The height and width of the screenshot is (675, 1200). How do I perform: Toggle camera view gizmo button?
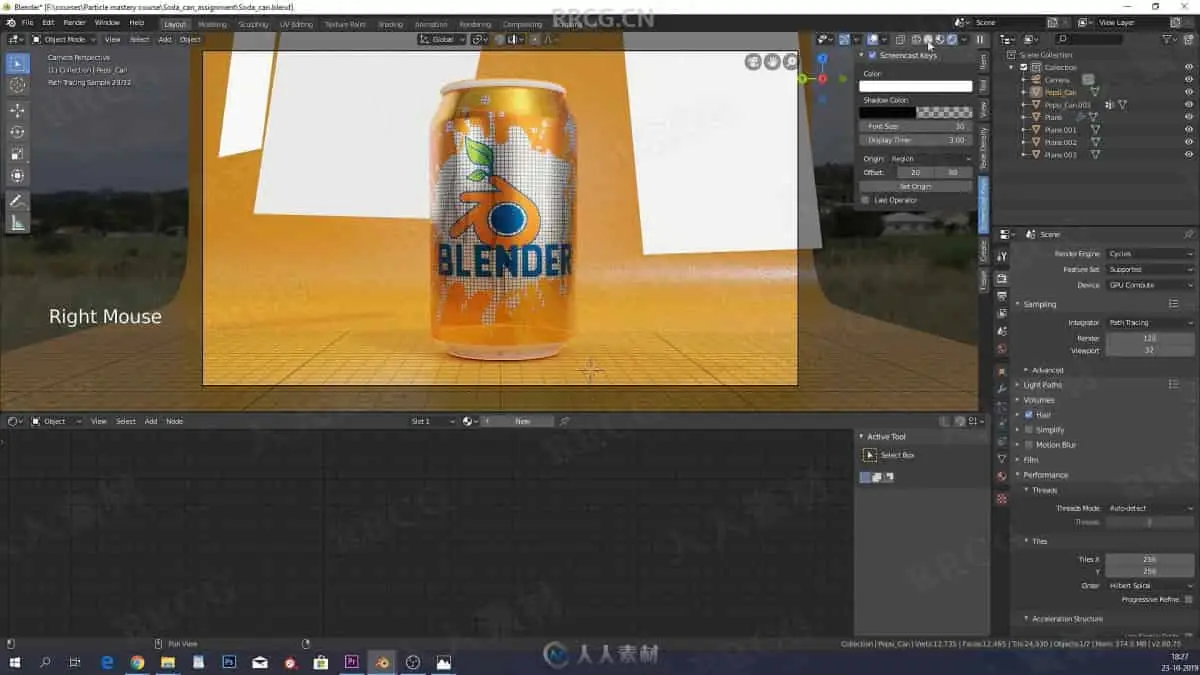tap(753, 62)
